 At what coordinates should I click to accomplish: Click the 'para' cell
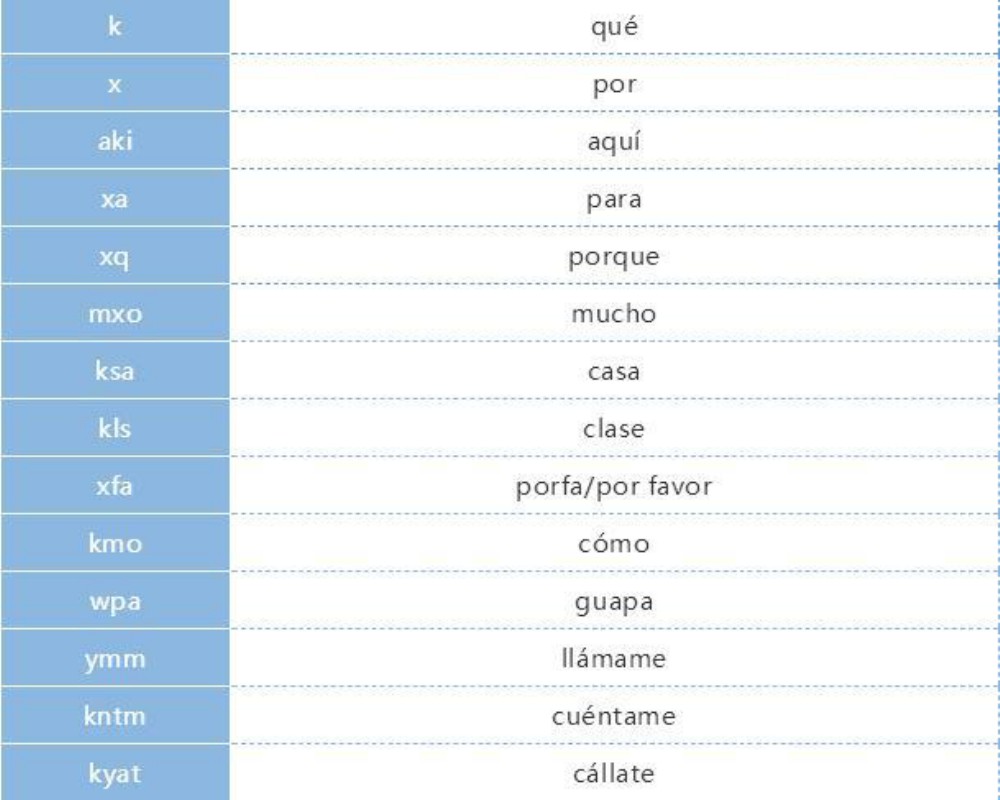tap(615, 200)
